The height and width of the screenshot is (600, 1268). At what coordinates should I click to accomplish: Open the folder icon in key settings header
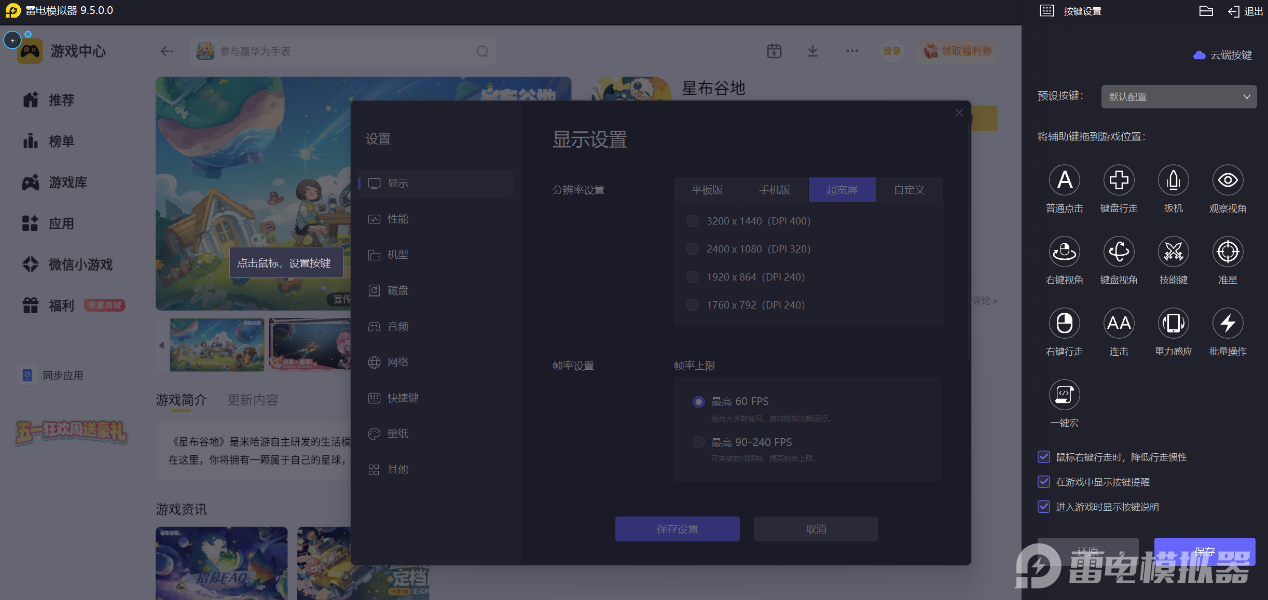tap(1206, 11)
